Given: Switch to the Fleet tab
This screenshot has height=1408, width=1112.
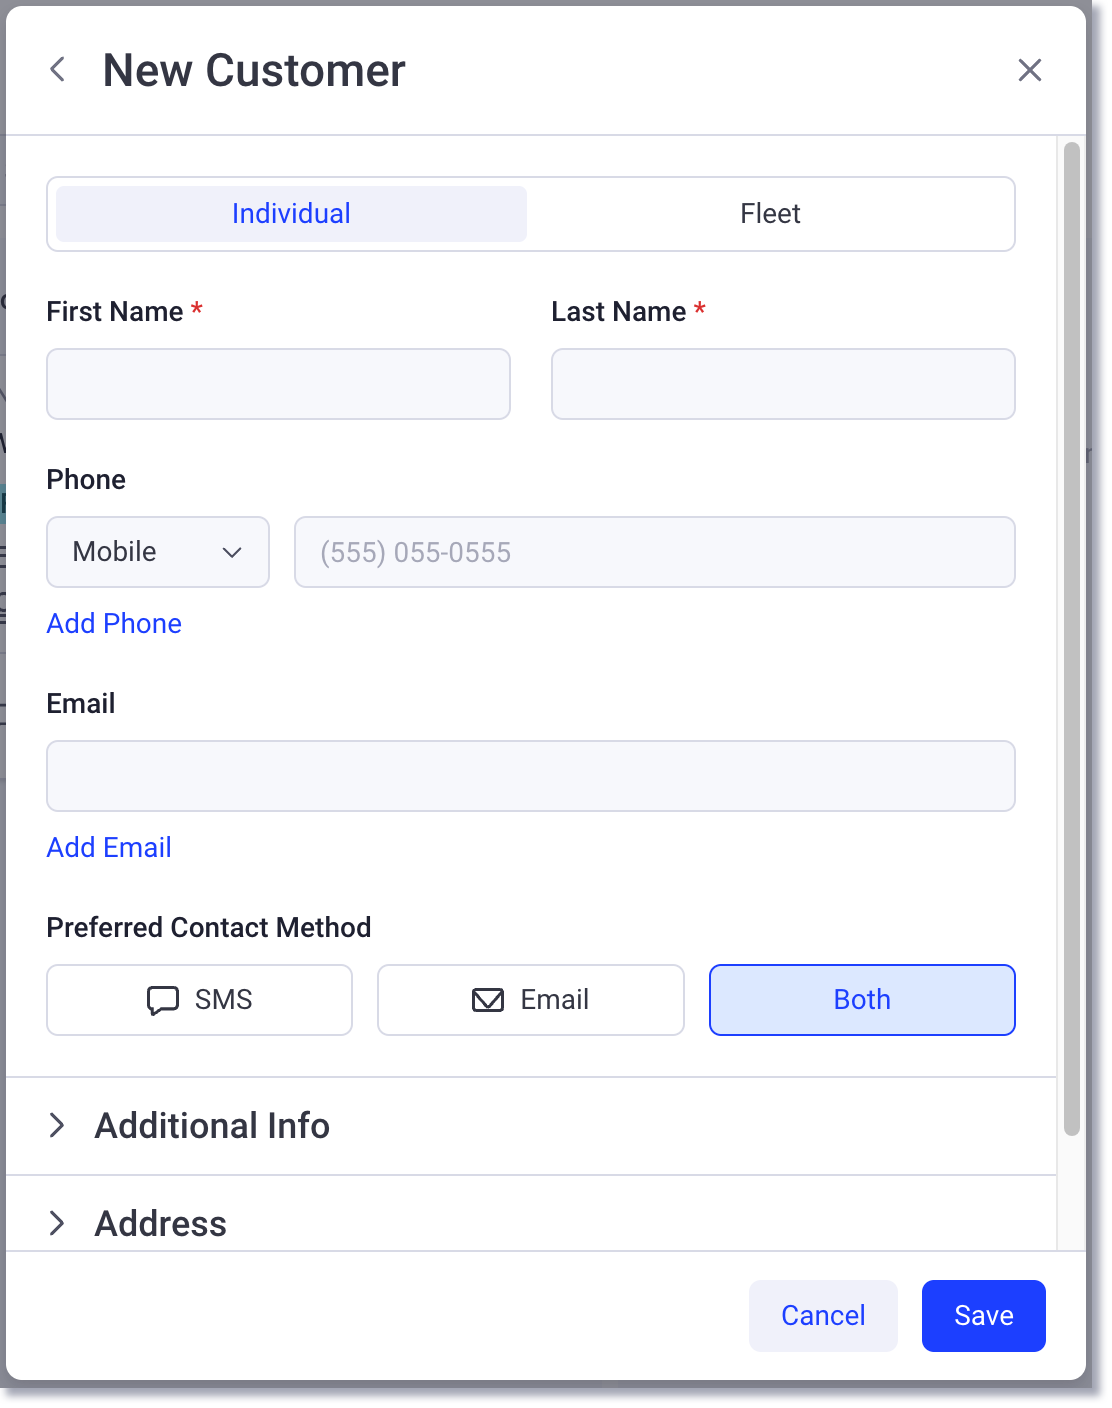Looking at the screenshot, I should click(770, 213).
